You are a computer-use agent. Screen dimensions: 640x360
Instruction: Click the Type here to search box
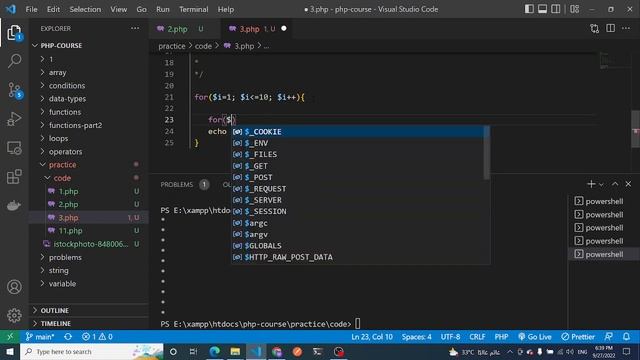coord(92,351)
